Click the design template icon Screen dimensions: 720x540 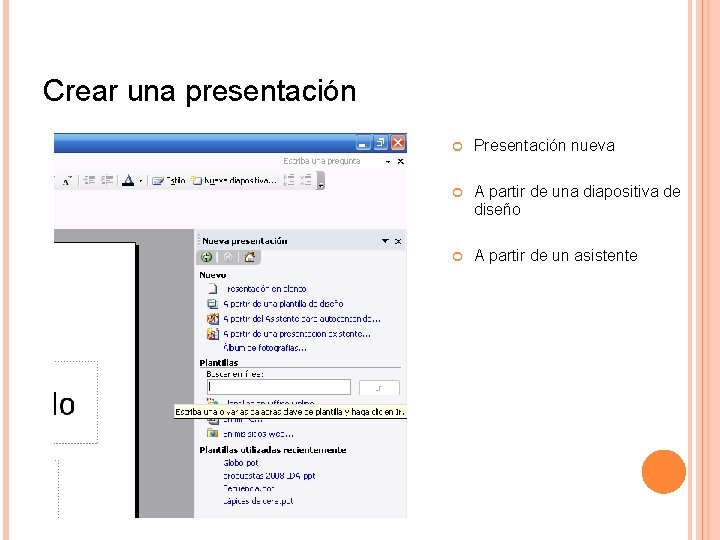tap(213, 304)
